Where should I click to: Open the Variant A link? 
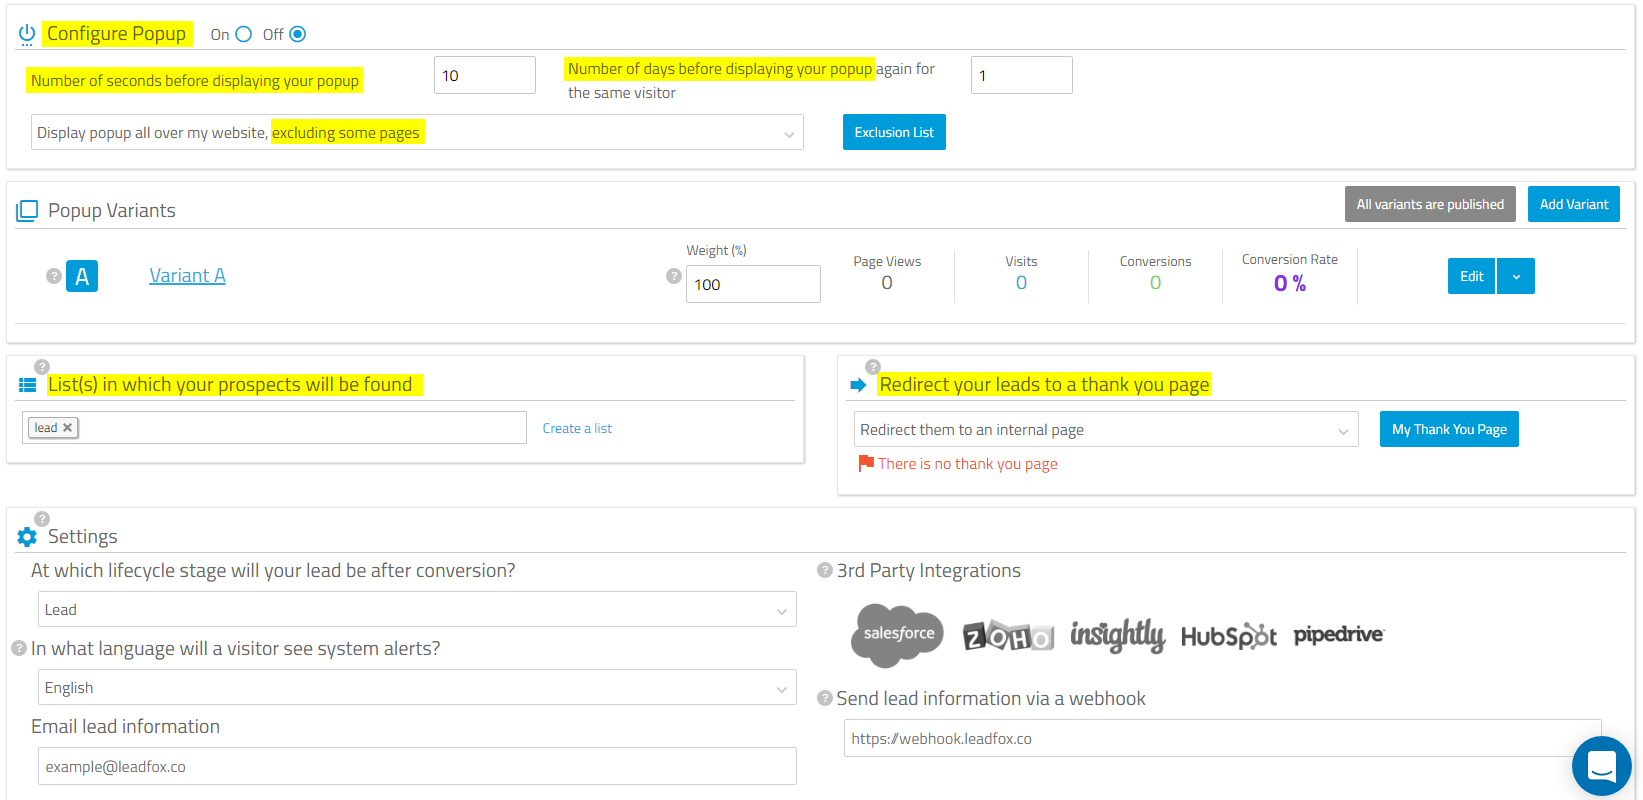pyautogui.click(x=187, y=275)
